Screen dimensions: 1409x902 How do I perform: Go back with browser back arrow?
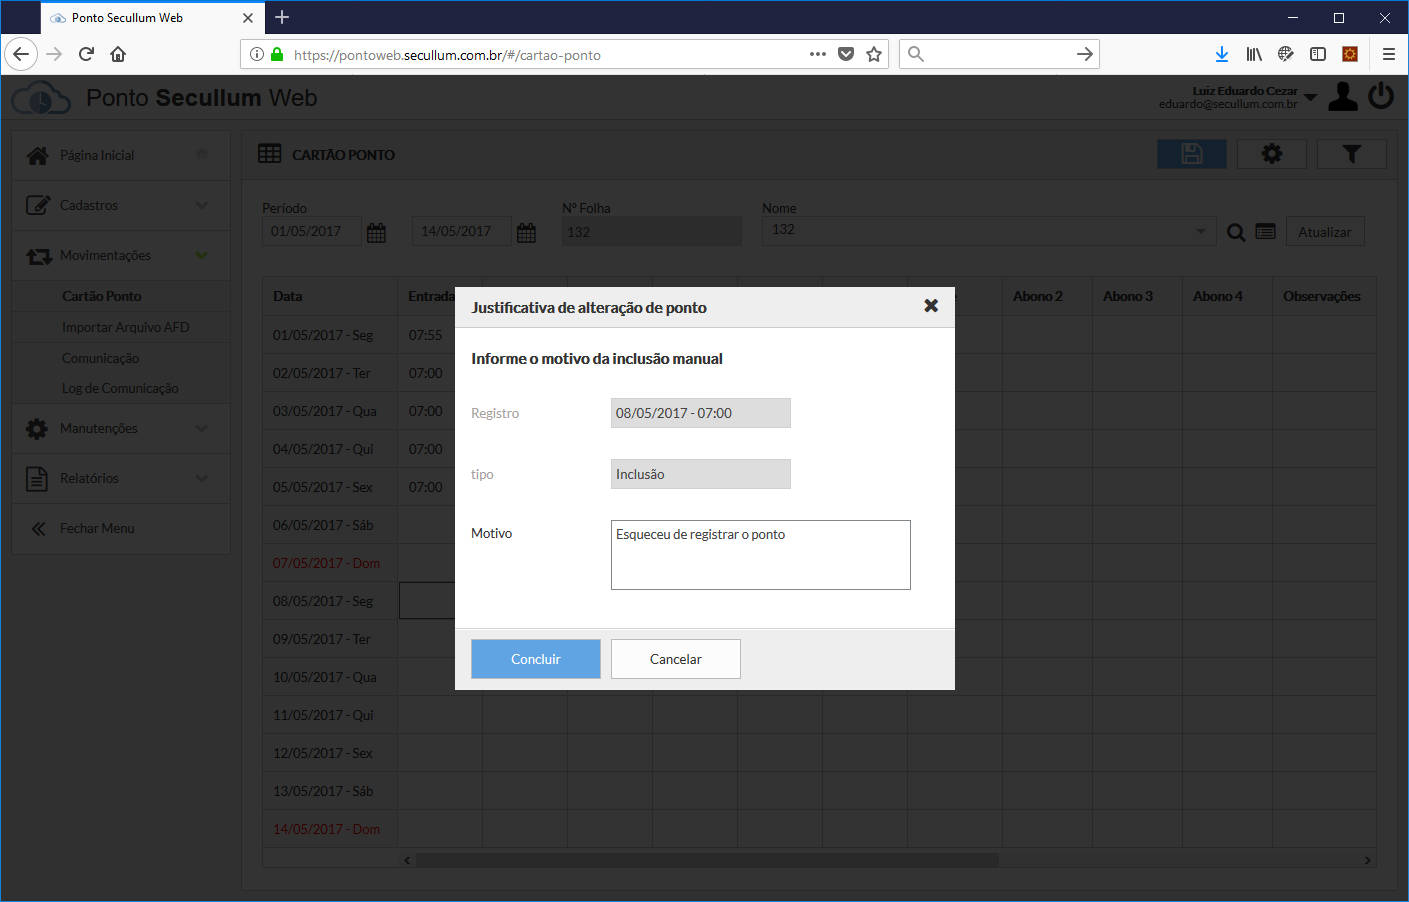(x=21, y=54)
